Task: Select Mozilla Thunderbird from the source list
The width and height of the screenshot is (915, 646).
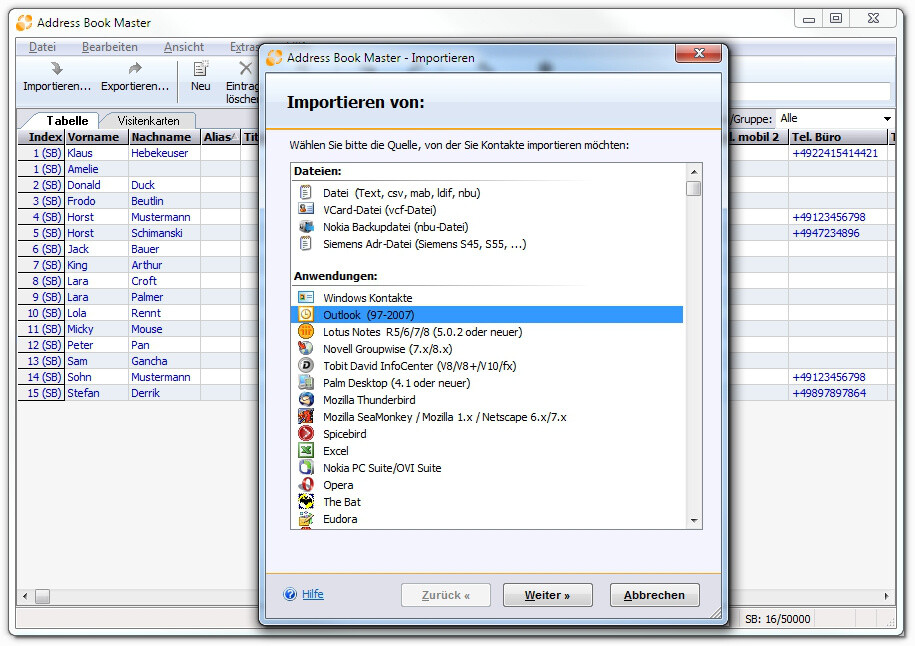Action: click(367, 399)
